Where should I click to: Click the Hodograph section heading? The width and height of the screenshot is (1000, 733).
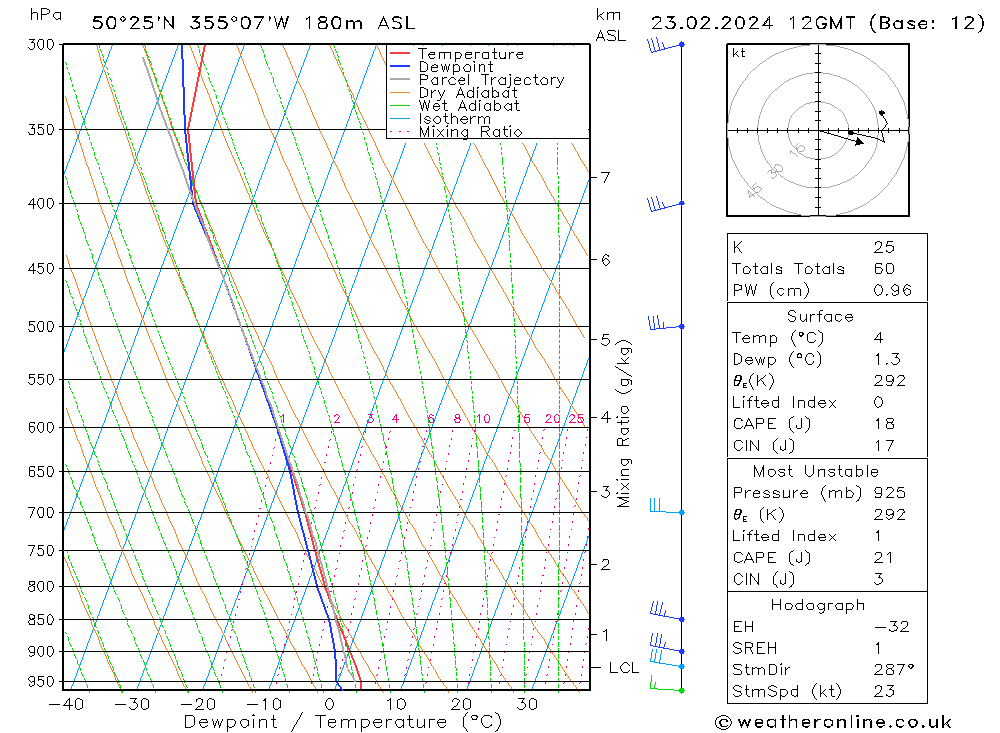pos(818,605)
